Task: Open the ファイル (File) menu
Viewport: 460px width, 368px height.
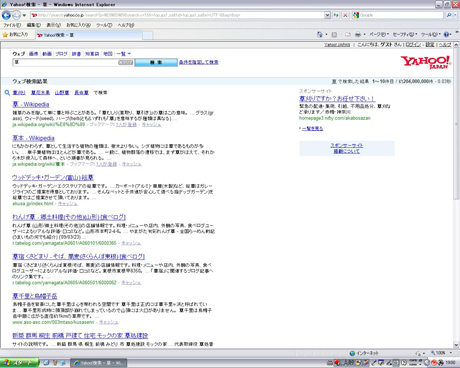Action: (x=12, y=25)
